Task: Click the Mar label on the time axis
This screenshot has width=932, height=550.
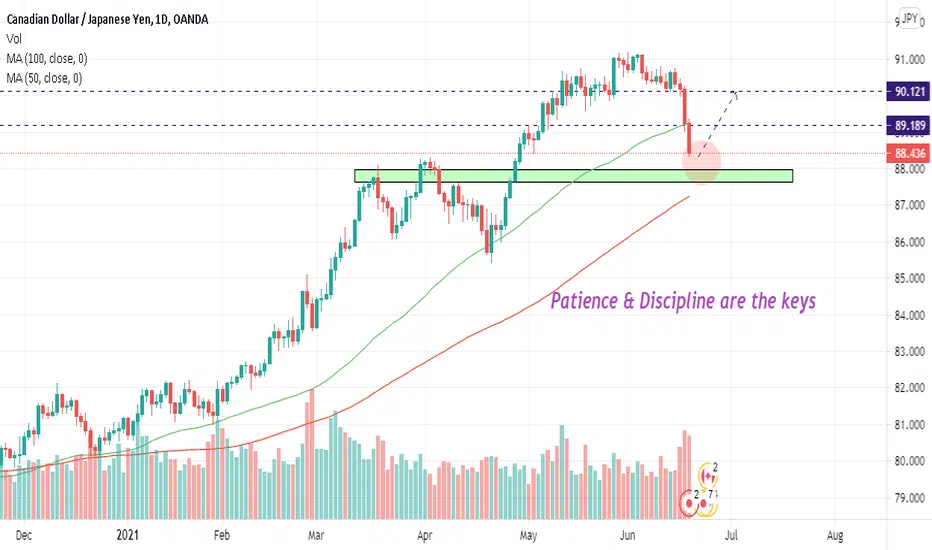Action: (316, 535)
